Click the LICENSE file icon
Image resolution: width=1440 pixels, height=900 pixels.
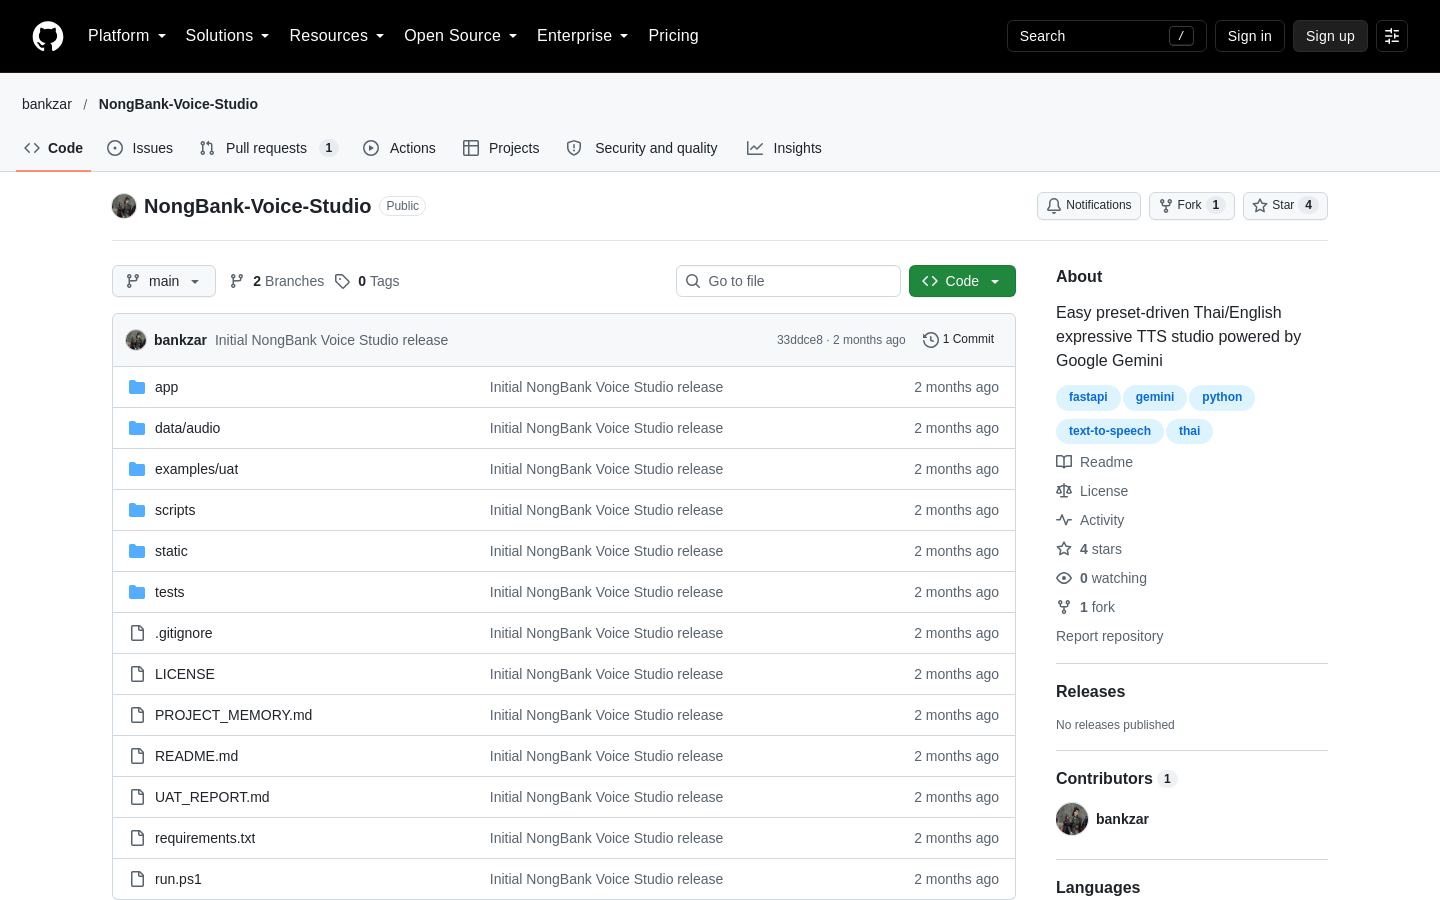(x=137, y=674)
